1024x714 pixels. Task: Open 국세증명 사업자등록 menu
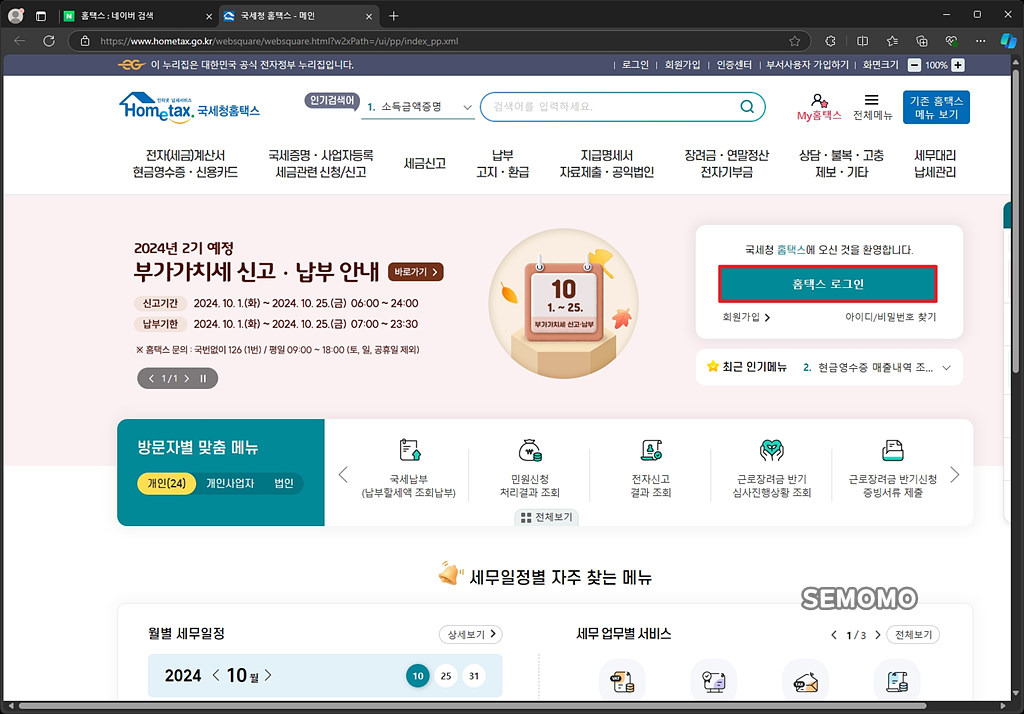[321, 163]
